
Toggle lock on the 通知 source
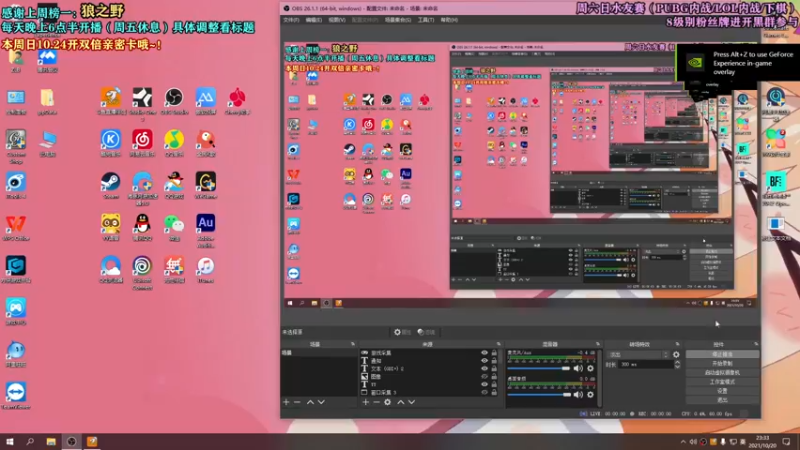[494, 361]
